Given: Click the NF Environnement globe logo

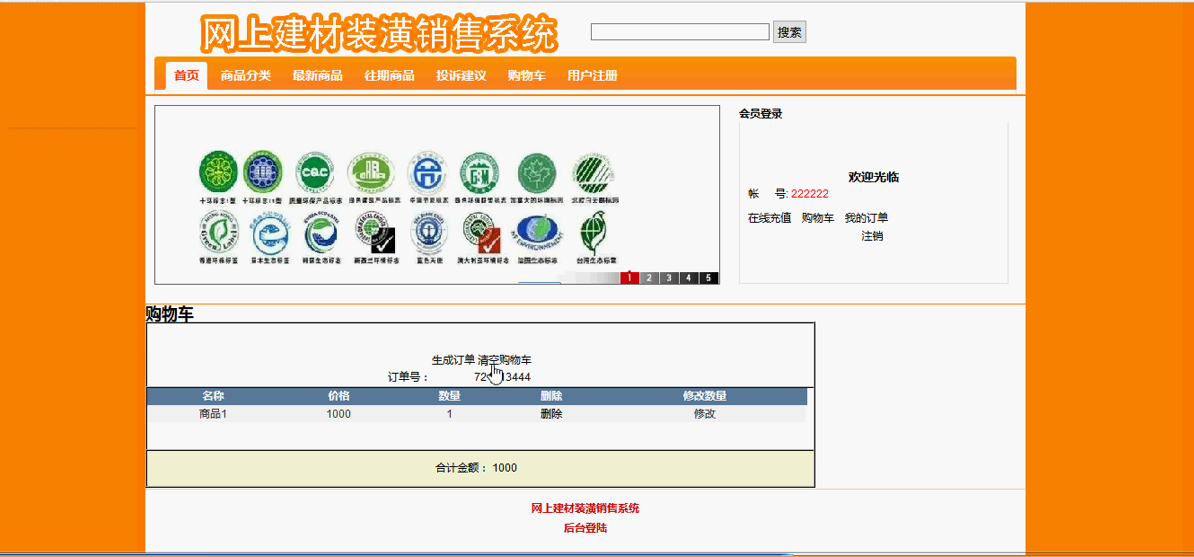Looking at the screenshot, I should pos(538,232).
